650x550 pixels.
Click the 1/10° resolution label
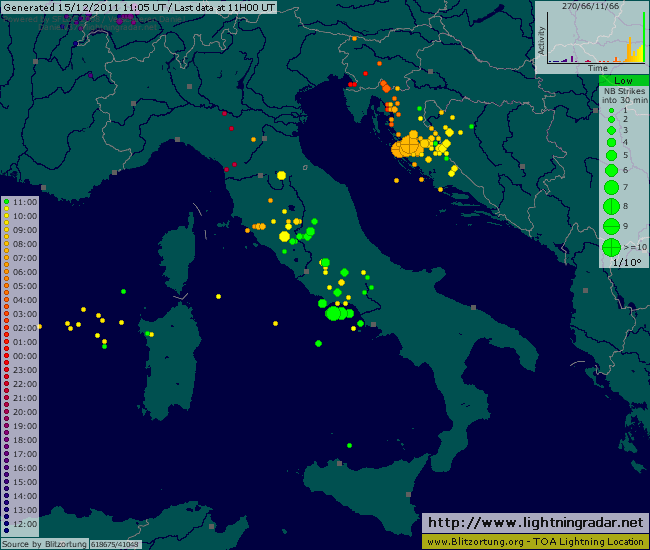(x=627, y=262)
